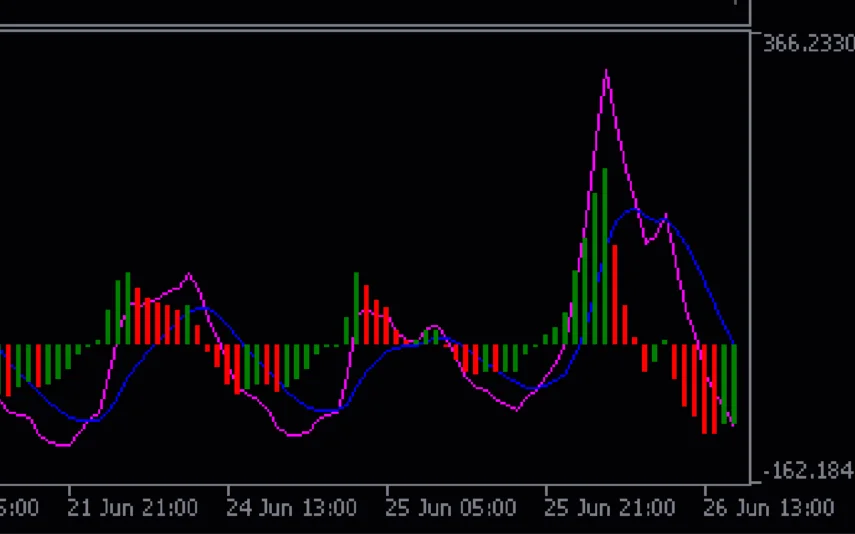
Task: Click the 25 Jun 21:00 time label
Action: (x=609, y=508)
